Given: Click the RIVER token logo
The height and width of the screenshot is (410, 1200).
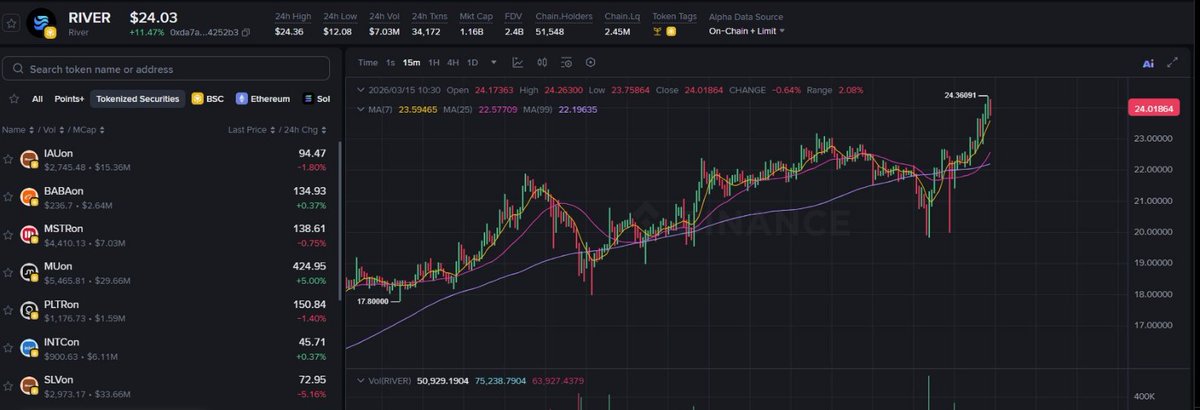Looking at the screenshot, I should tap(41, 24).
